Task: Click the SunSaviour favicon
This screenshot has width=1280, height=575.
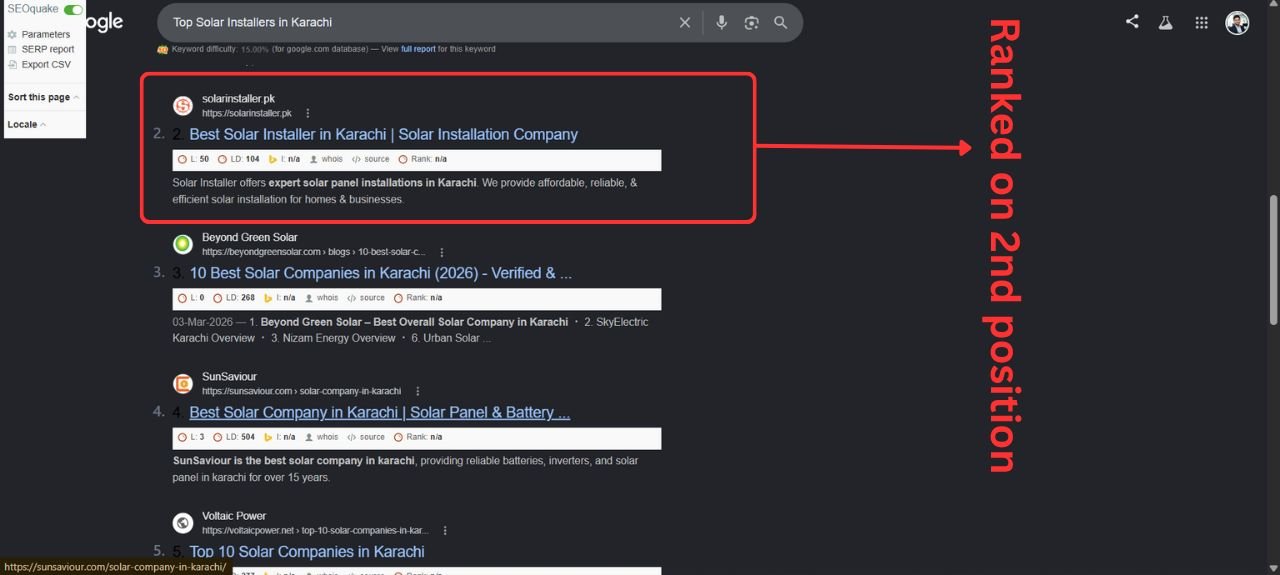Action: pyautogui.click(x=183, y=384)
